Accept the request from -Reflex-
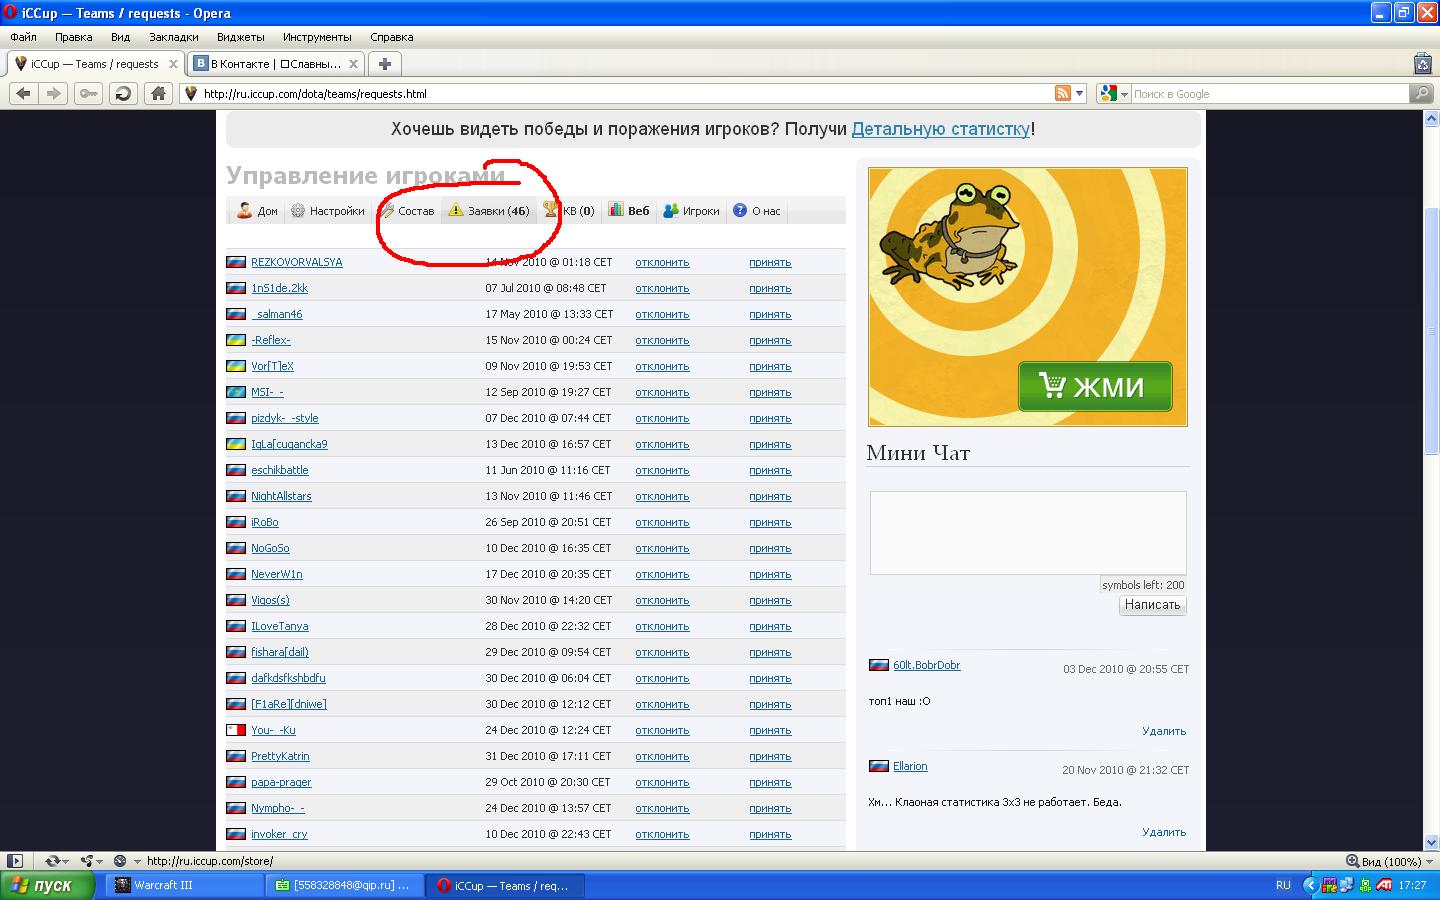The width and height of the screenshot is (1440, 900). click(770, 340)
